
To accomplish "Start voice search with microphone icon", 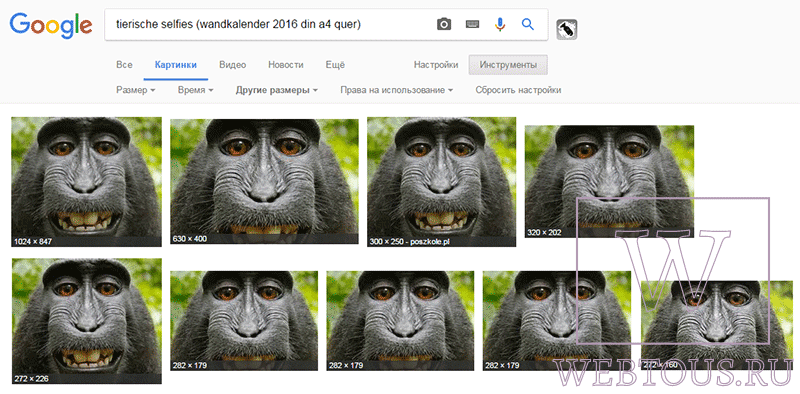I will tap(501, 24).
